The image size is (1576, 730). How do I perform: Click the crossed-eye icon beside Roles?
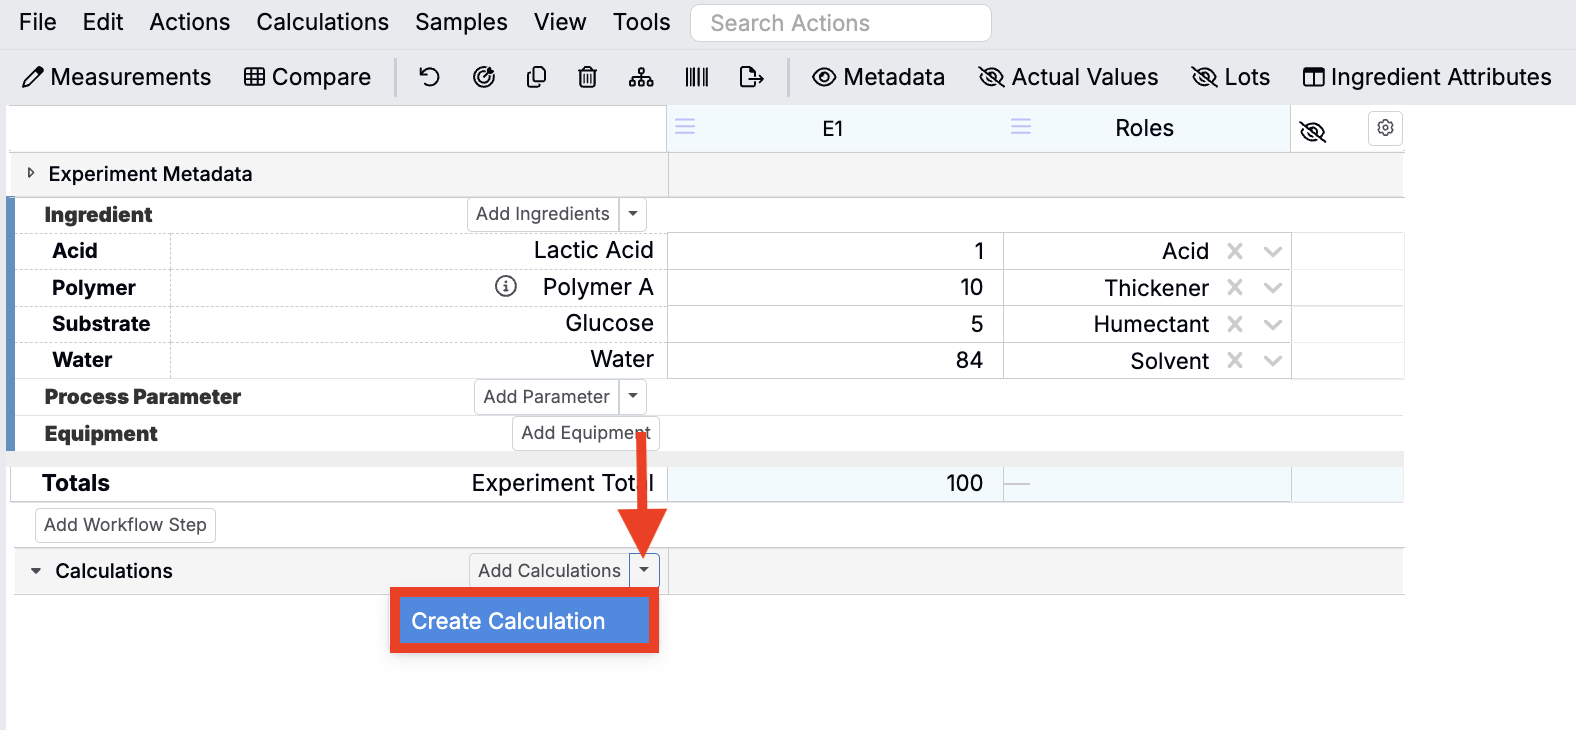(x=1312, y=131)
